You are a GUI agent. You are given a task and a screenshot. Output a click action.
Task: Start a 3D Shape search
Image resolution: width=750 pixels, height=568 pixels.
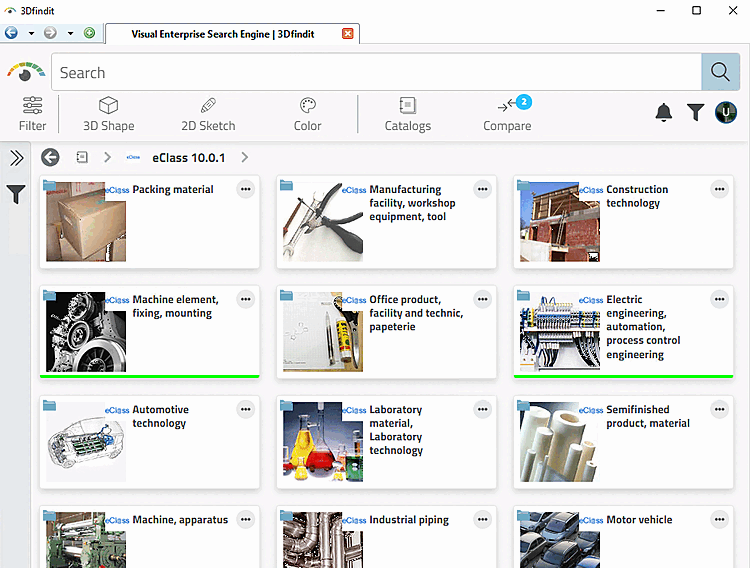tap(109, 114)
